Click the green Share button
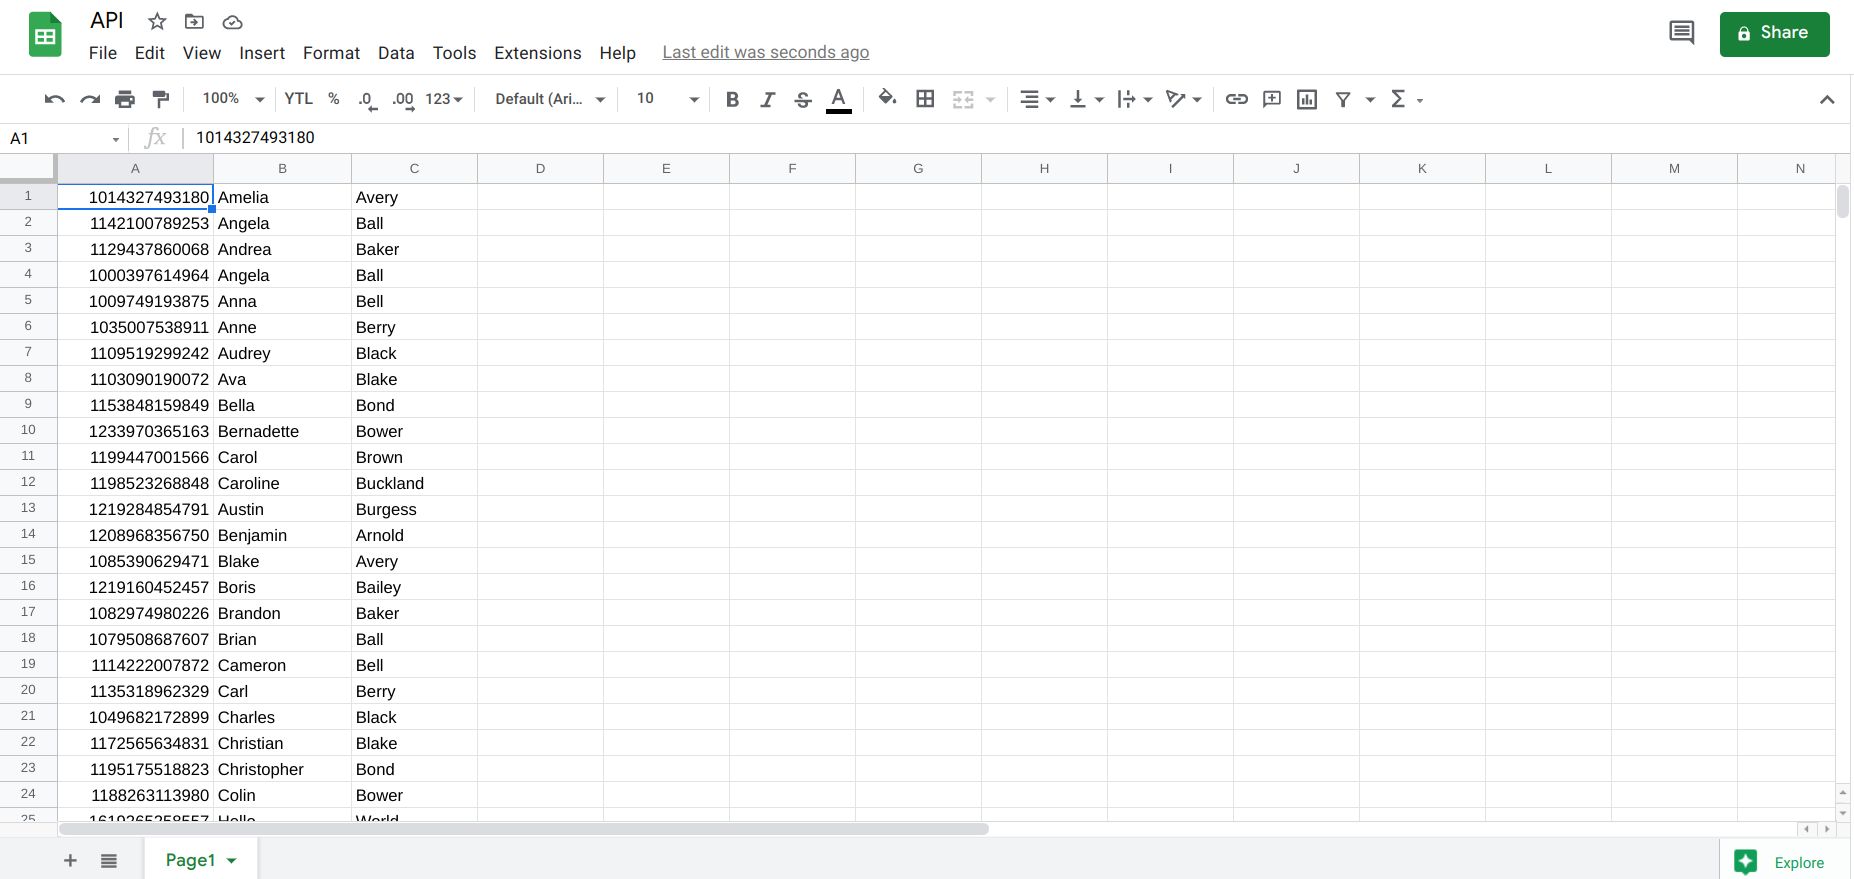Viewport: 1854px width, 879px height. pos(1774,34)
